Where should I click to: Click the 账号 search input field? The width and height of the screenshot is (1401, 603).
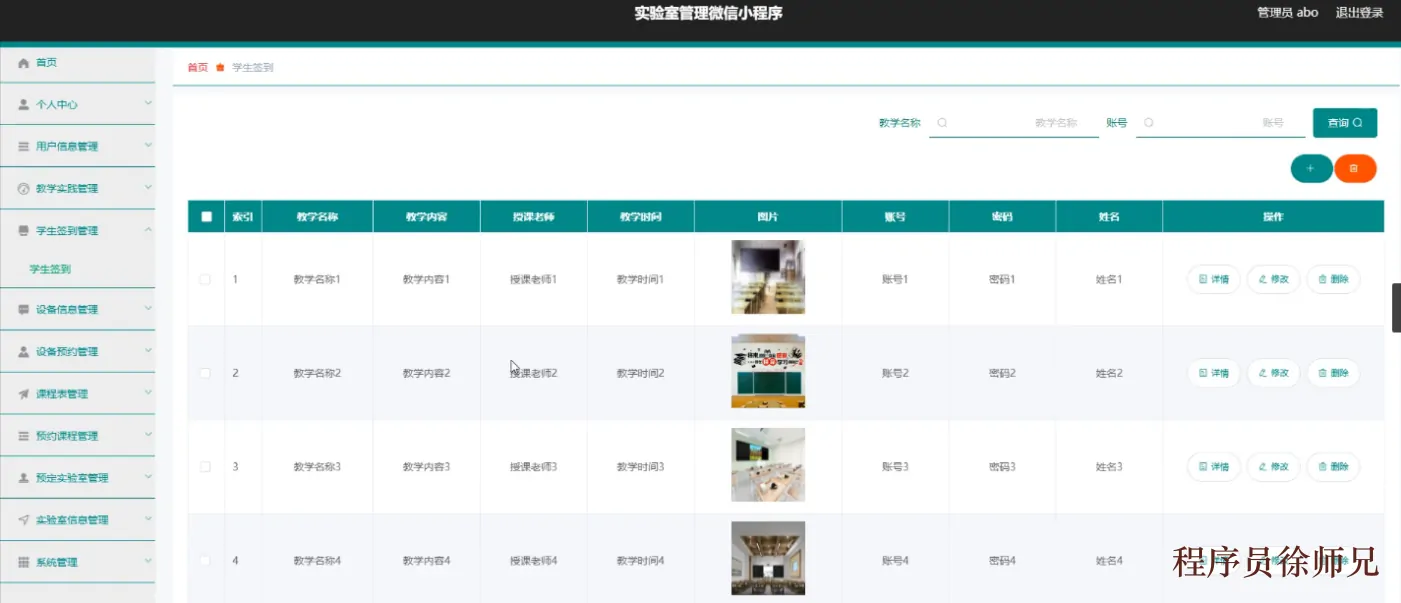coord(1221,123)
